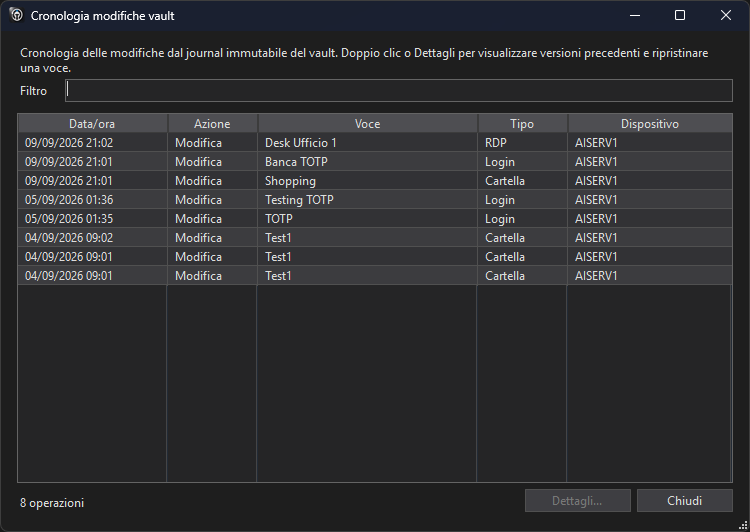Viewport: 750px width, 532px height.
Task: Select the Desk Ufficio 1 row
Action: [x=375, y=143]
